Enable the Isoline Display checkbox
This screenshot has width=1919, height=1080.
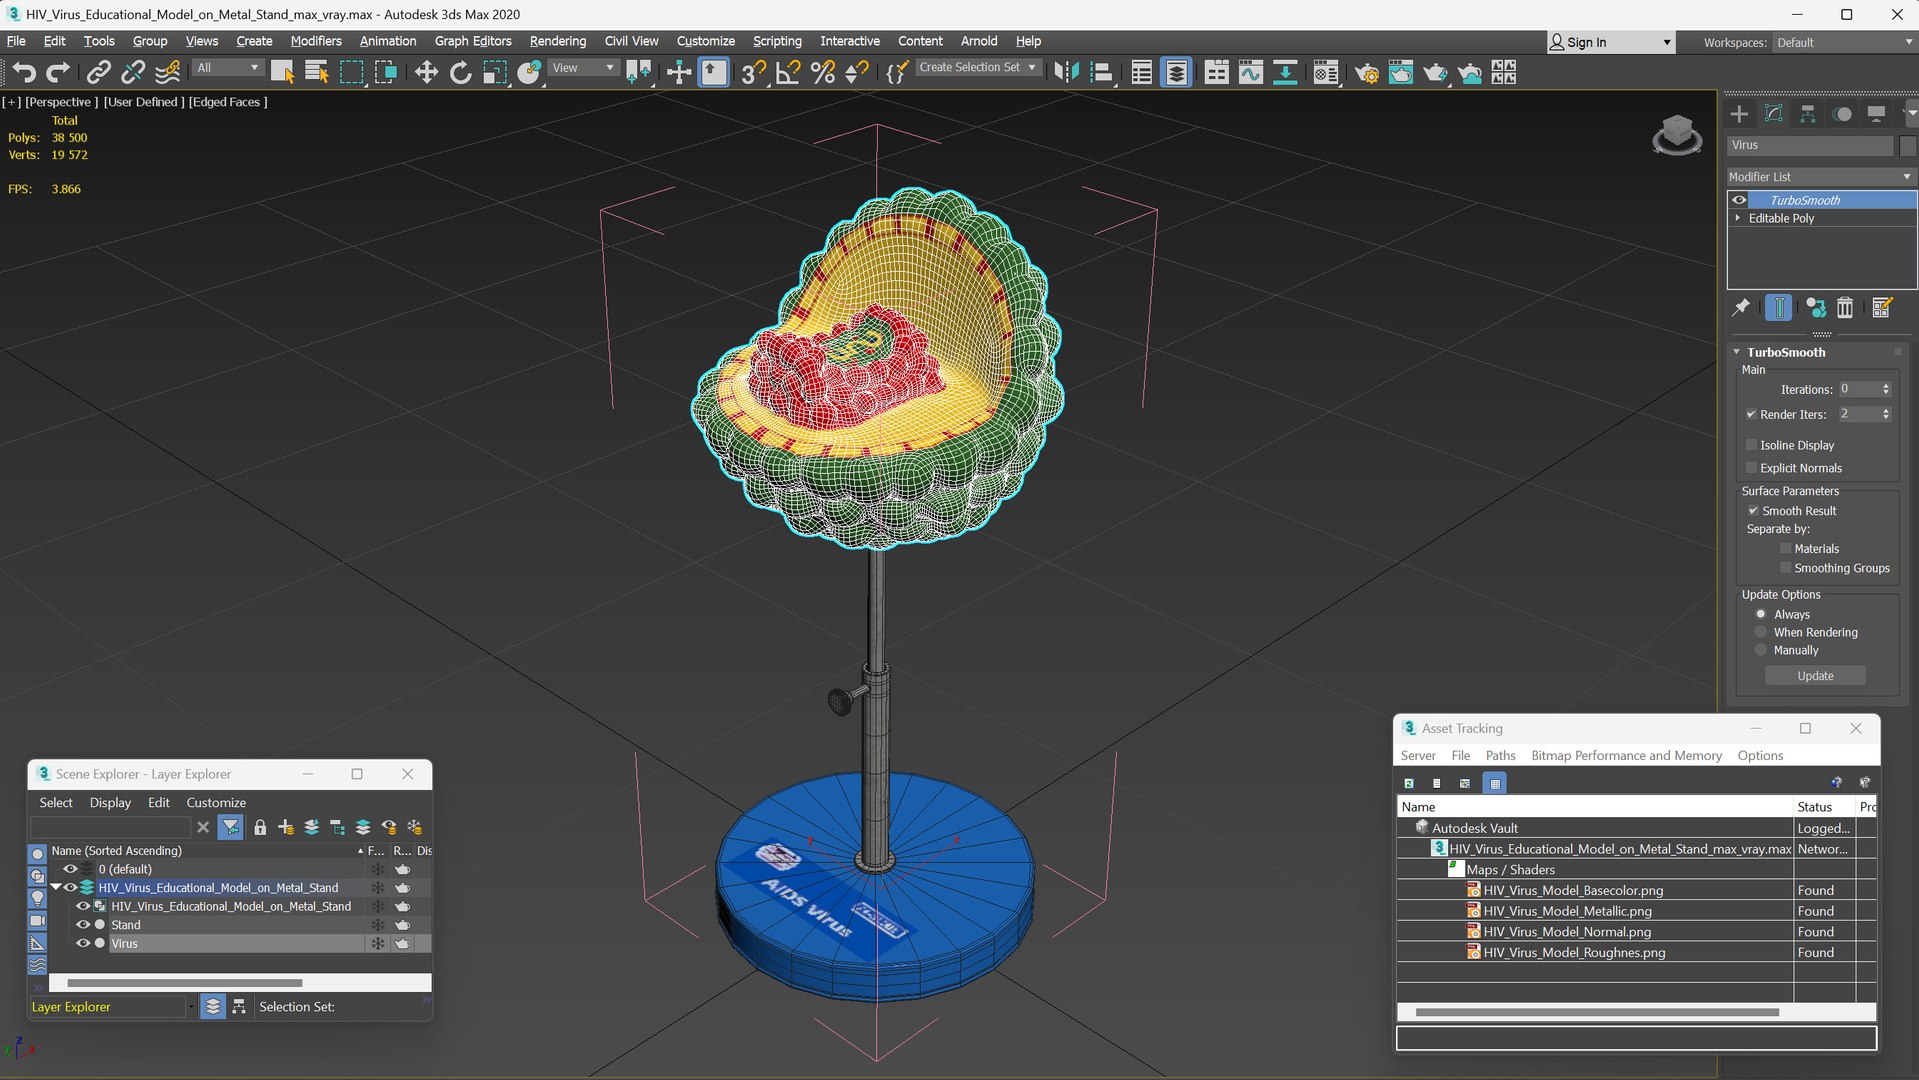pyautogui.click(x=1751, y=445)
